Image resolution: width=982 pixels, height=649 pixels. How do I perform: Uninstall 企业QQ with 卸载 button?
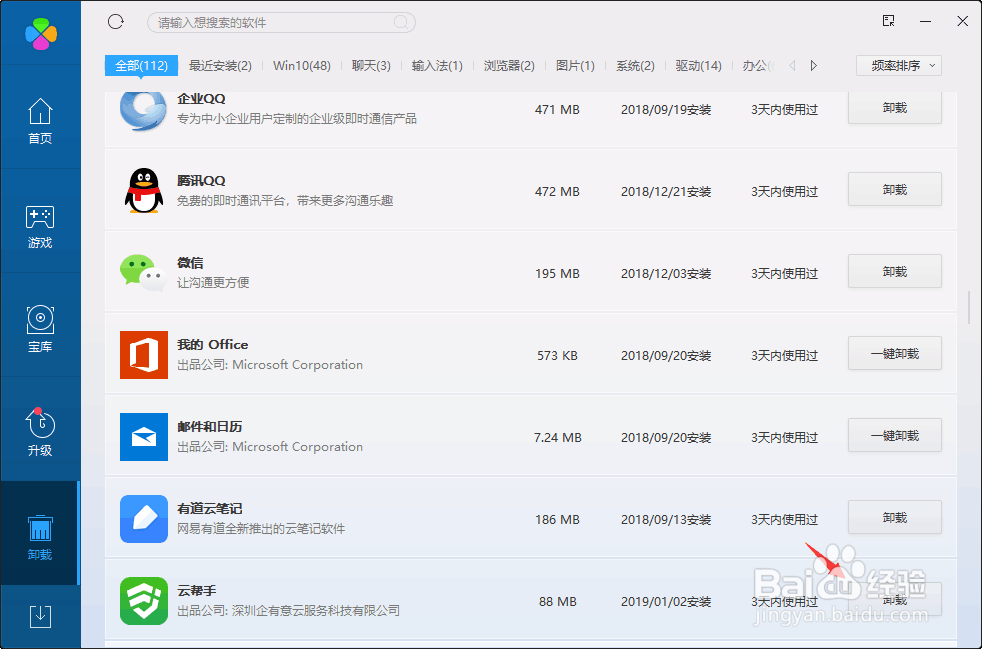[x=894, y=108]
